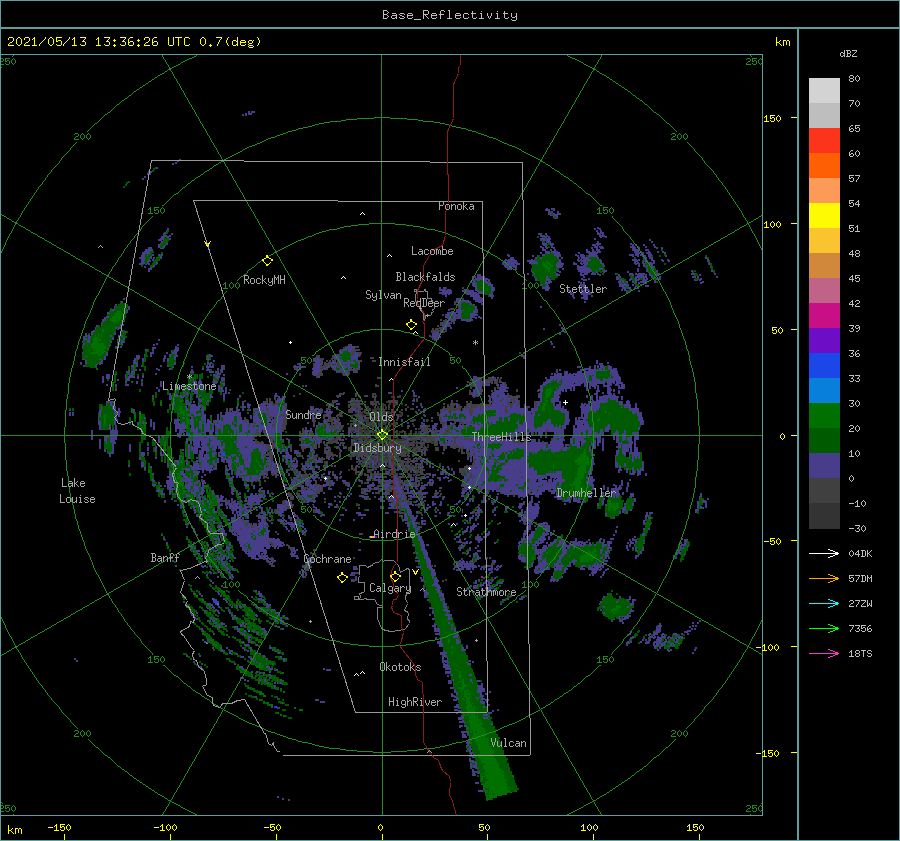This screenshot has width=900, height=841.
Task: Click the Base_Reflectivity title
Action: click(x=450, y=15)
